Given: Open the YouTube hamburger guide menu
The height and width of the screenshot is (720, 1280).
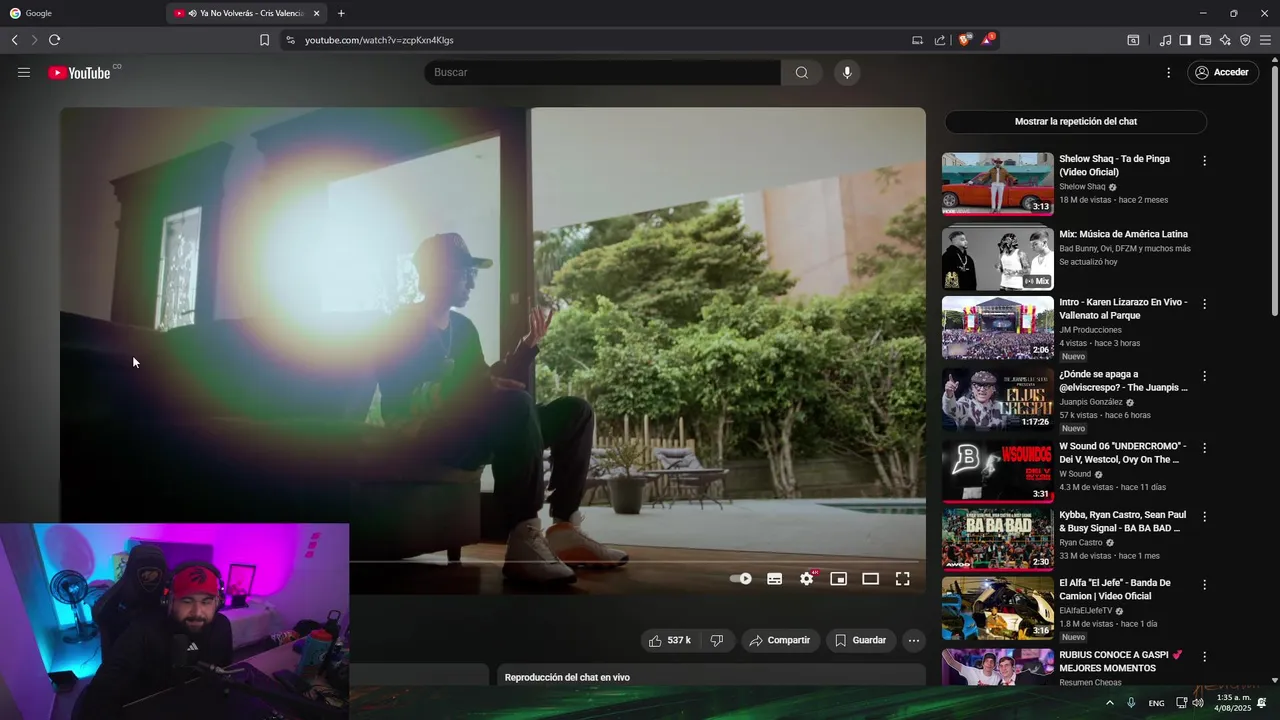Looking at the screenshot, I should tap(24, 72).
